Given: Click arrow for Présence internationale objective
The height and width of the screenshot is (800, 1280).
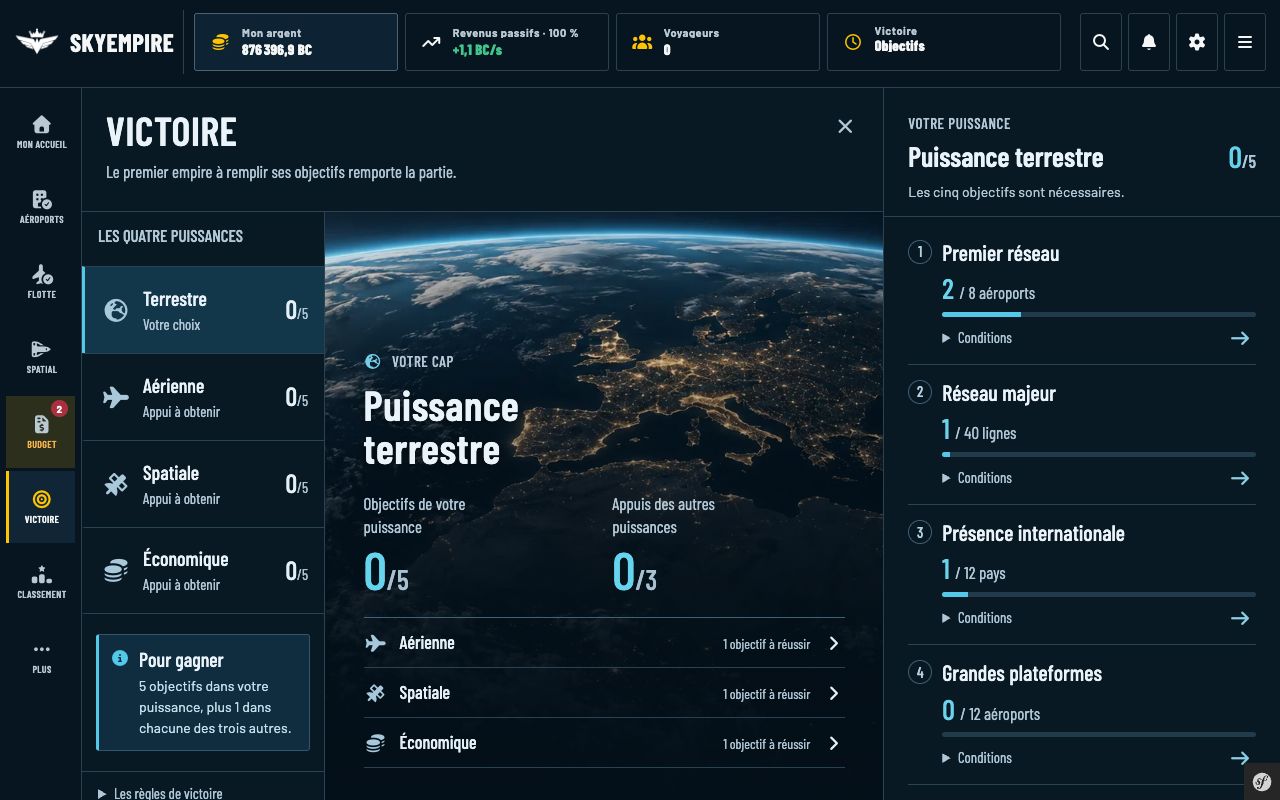Looking at the screenshot, I should pos(1240,618).
